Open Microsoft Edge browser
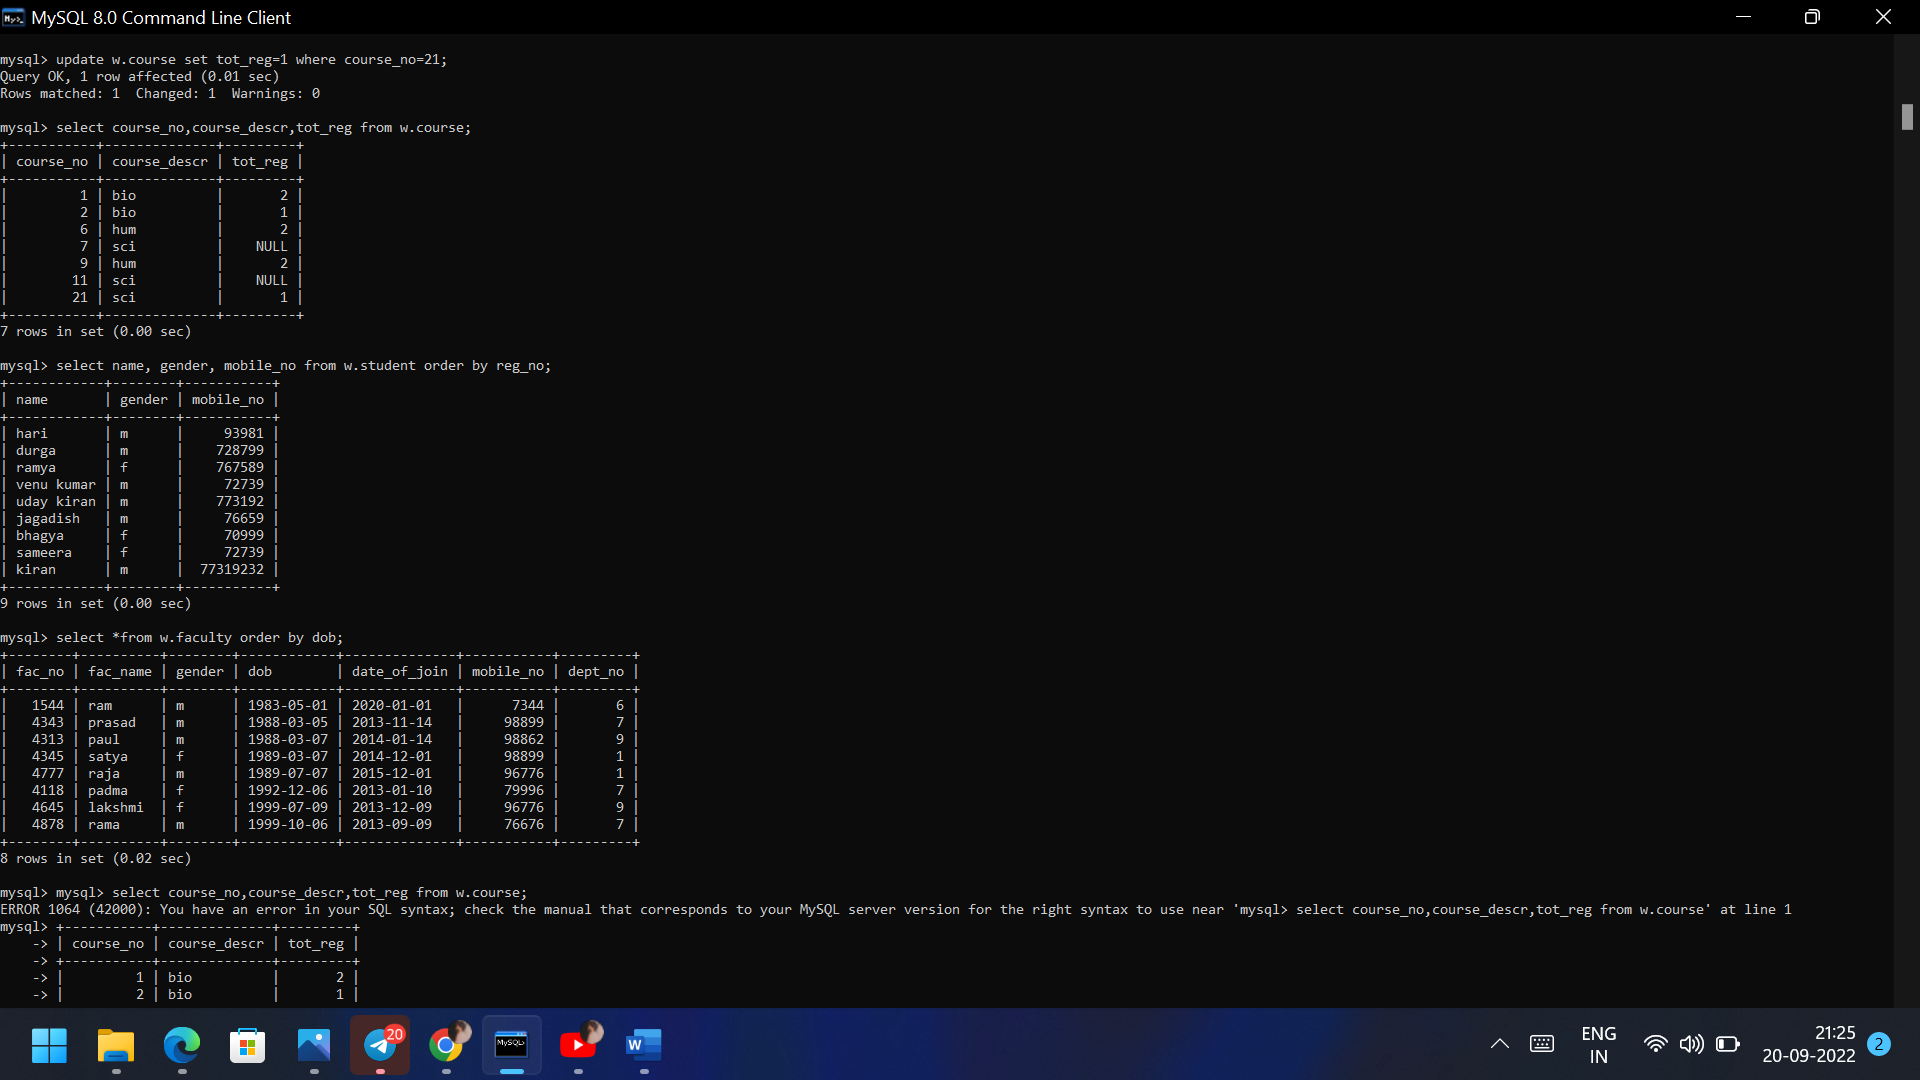1920x1080 pixels. click(181, 1047)
